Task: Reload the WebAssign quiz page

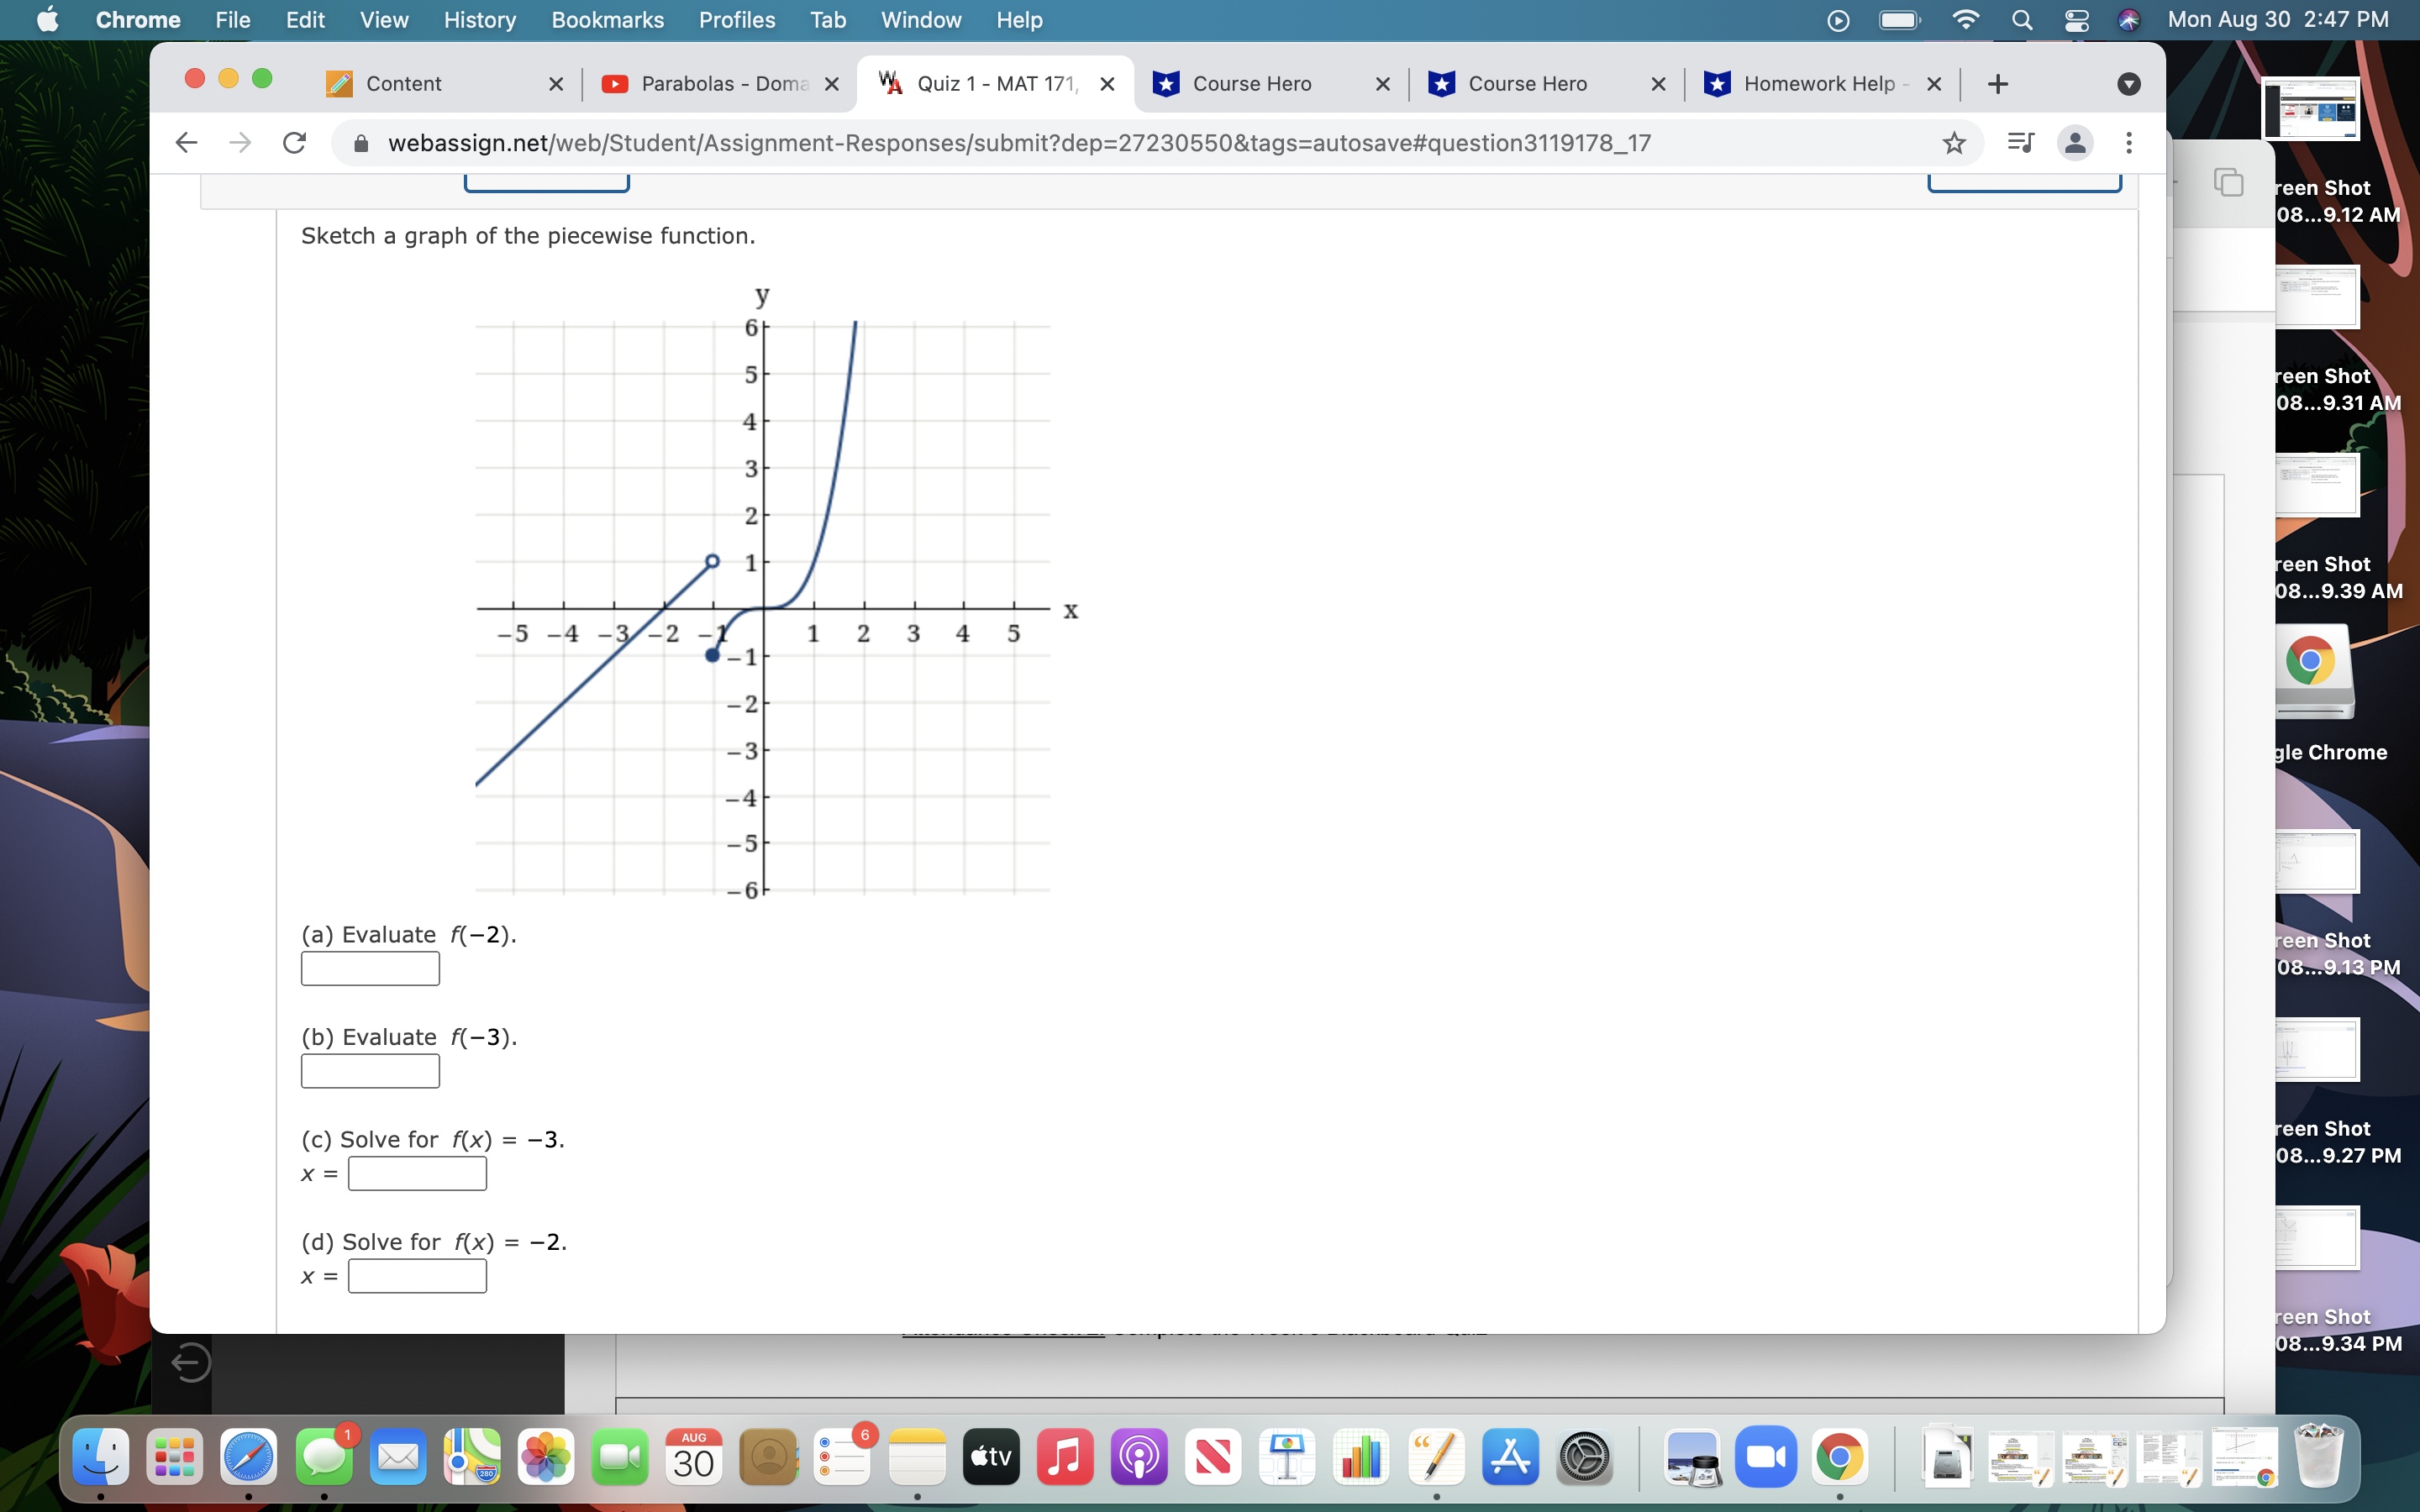Action: 292,142
